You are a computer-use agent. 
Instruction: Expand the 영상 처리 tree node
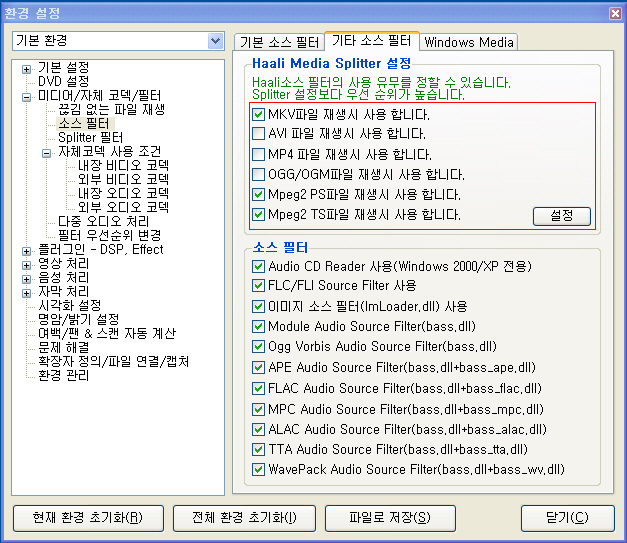point(26,265)
